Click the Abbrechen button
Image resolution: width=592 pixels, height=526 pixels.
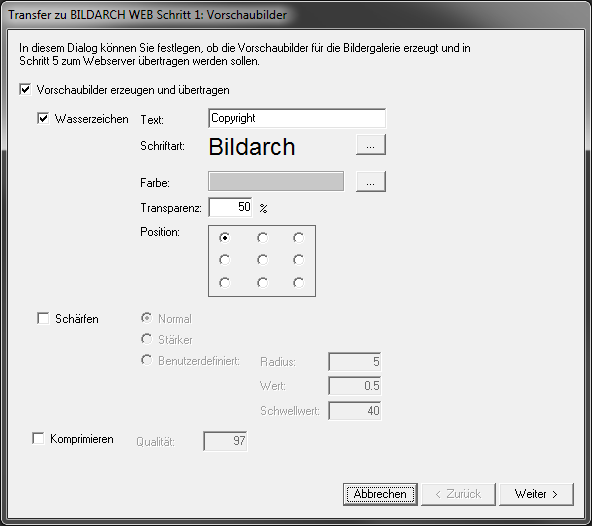(x=380, y=494)
